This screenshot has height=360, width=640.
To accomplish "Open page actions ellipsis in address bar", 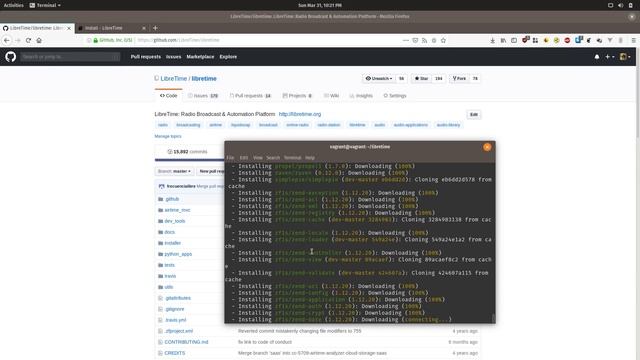I will click(405, 40).
